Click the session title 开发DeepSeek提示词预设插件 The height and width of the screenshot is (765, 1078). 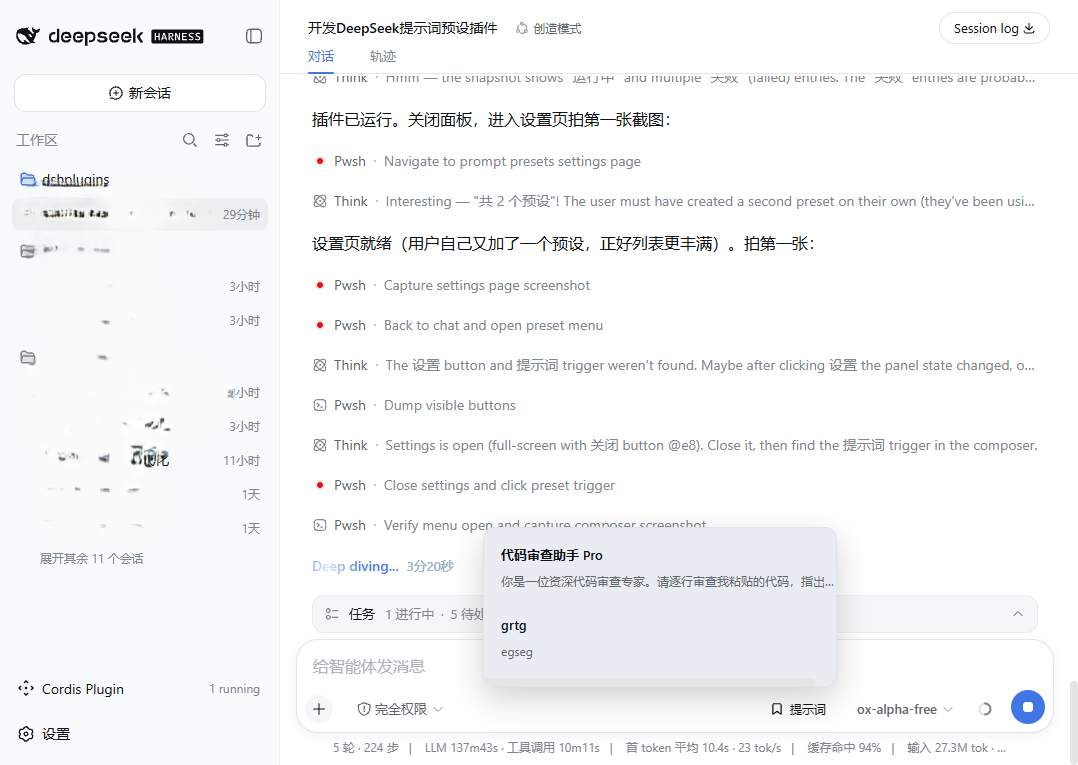402,28
